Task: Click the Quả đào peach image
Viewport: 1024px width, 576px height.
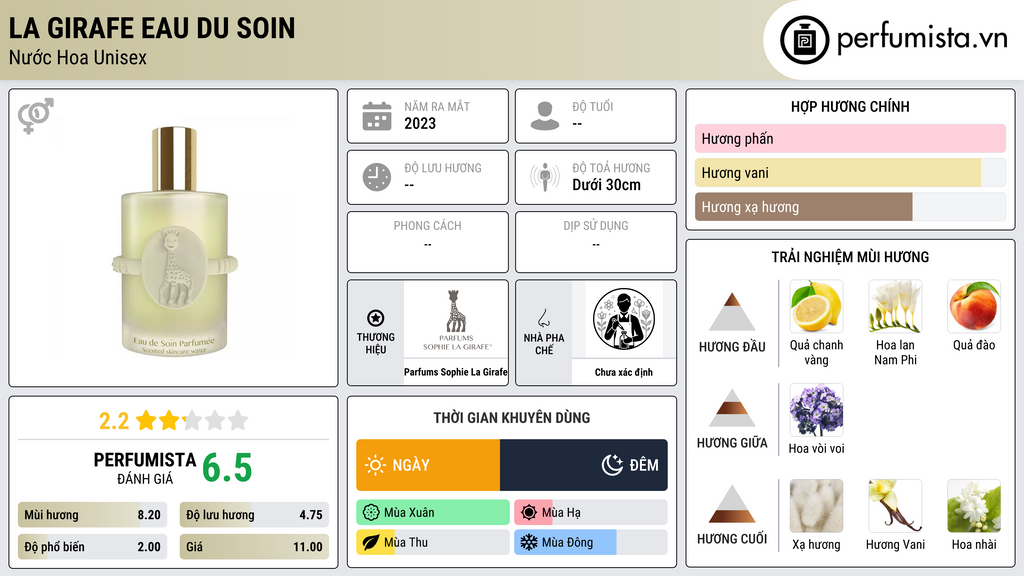Action: (x=974, y=306)
